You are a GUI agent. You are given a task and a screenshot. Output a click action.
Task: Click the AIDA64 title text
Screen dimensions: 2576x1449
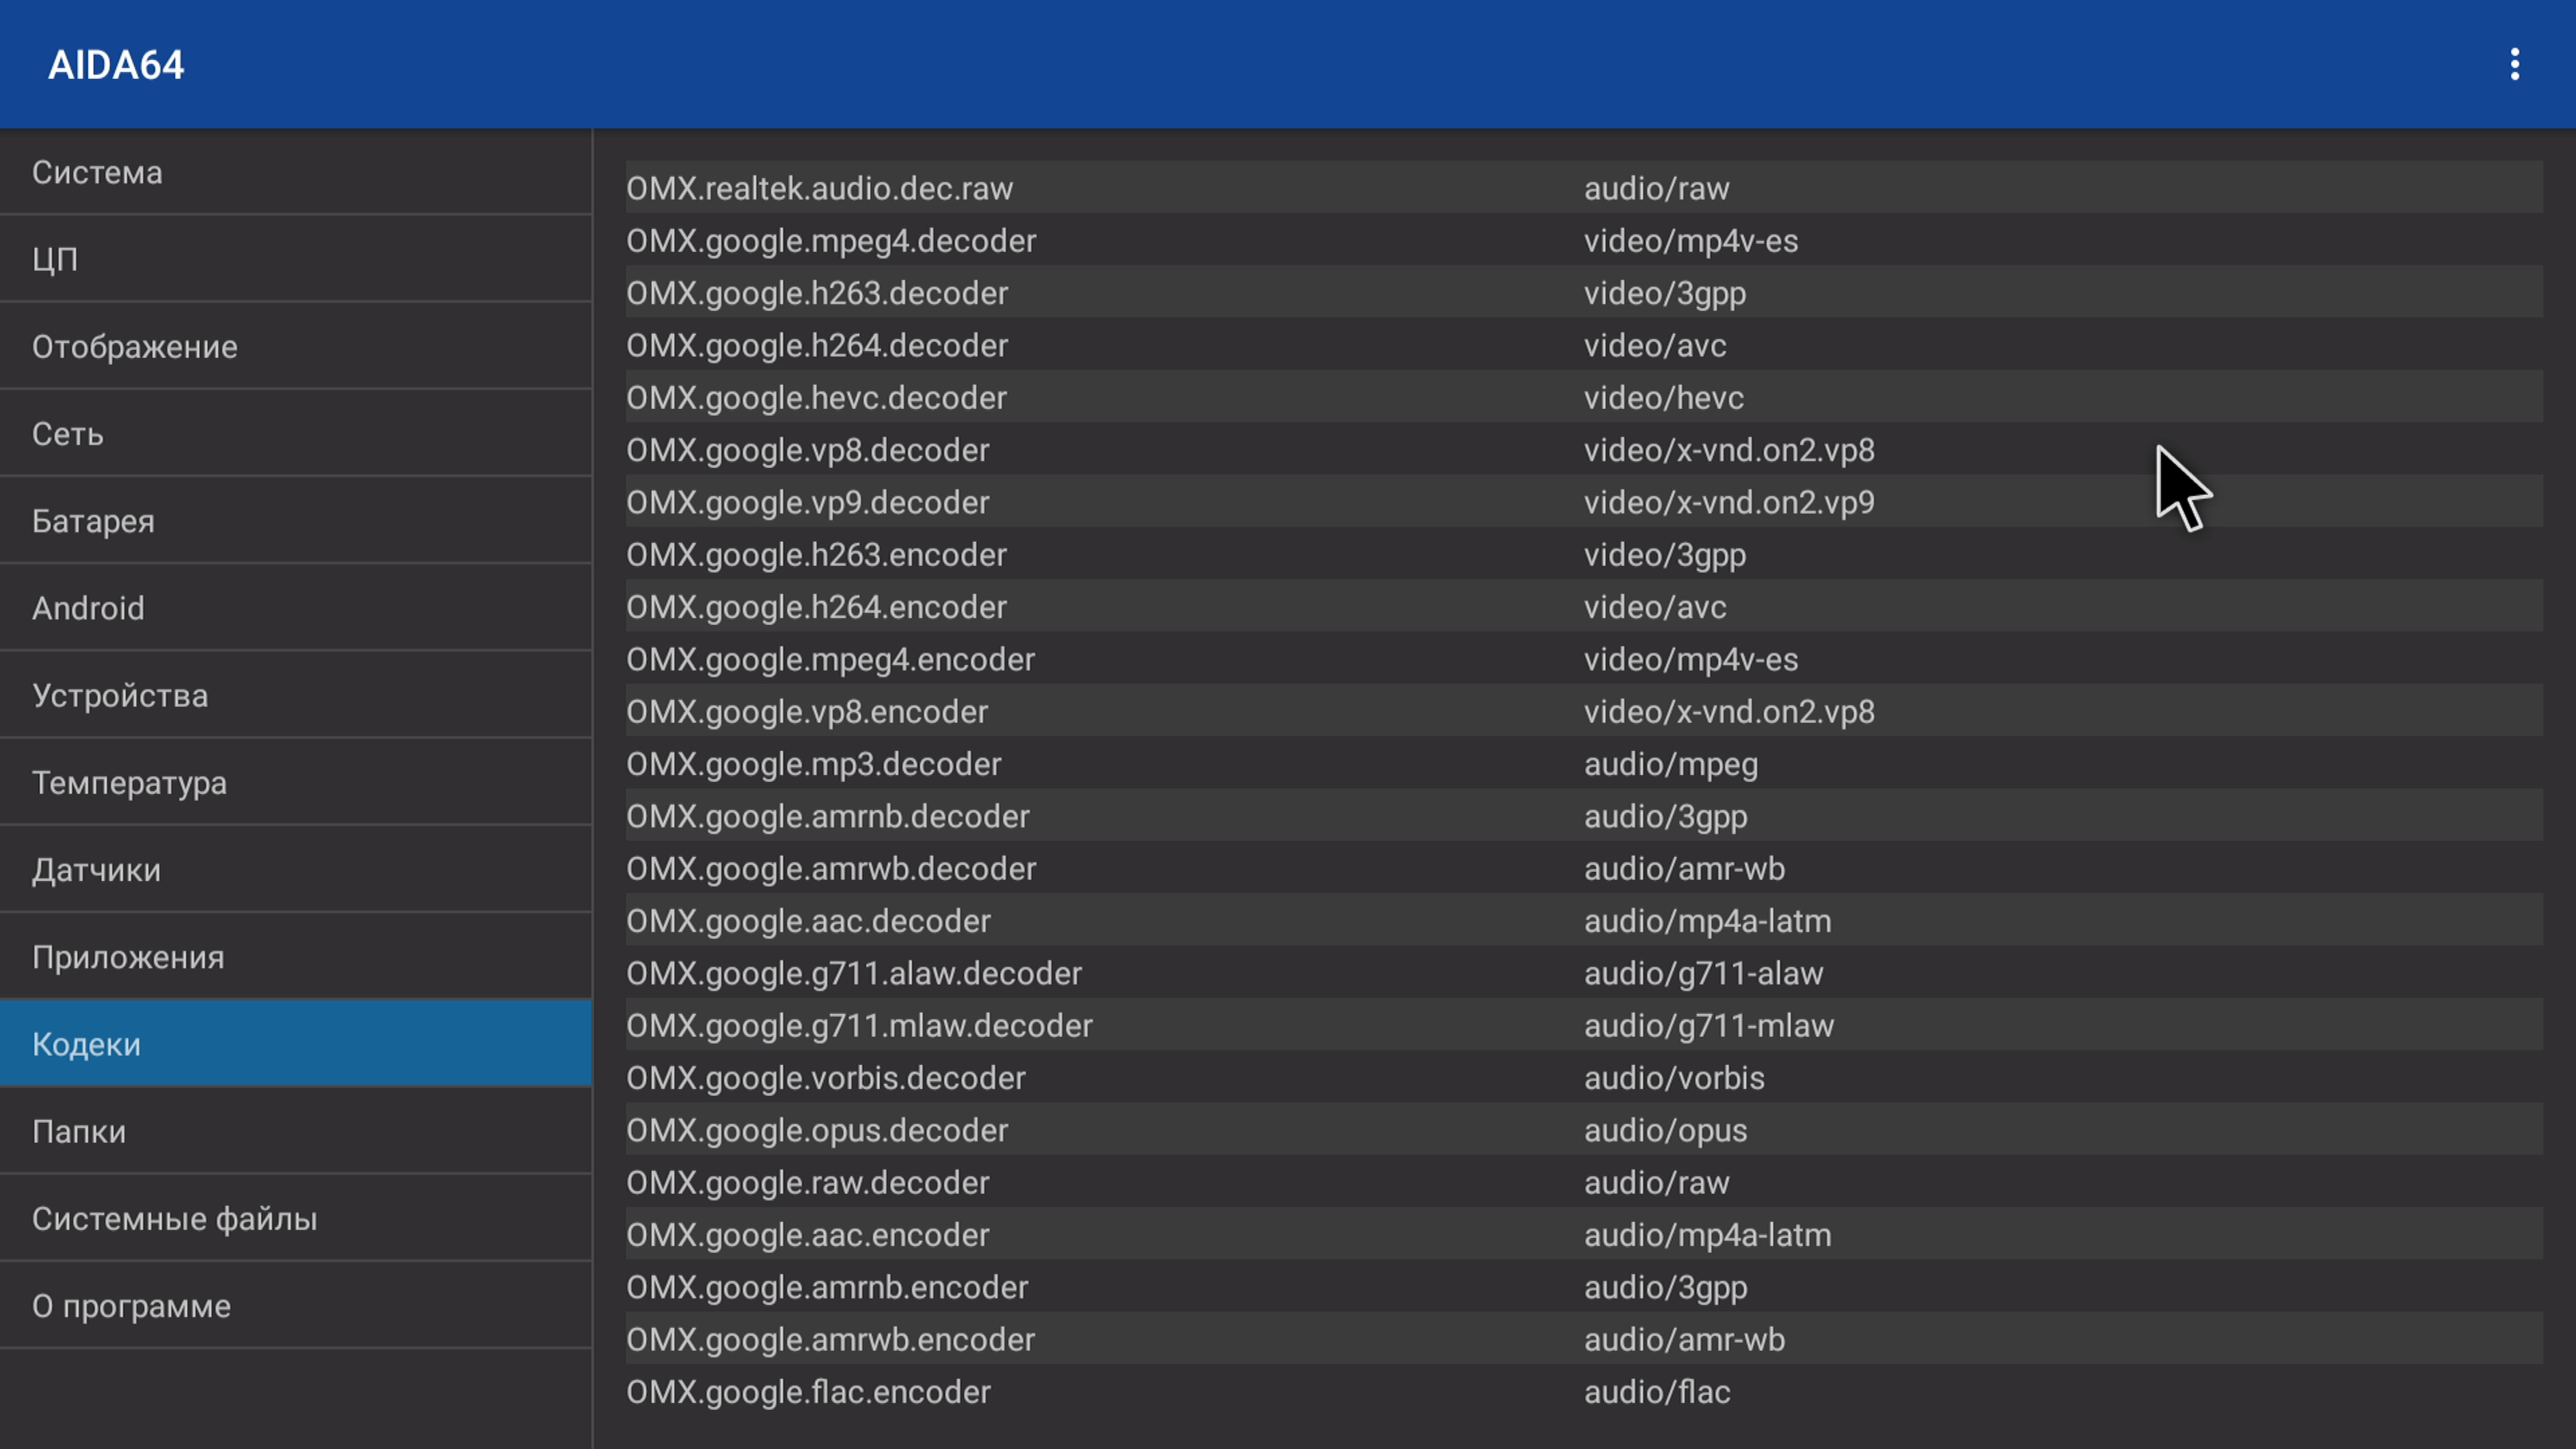click(116, 65)
